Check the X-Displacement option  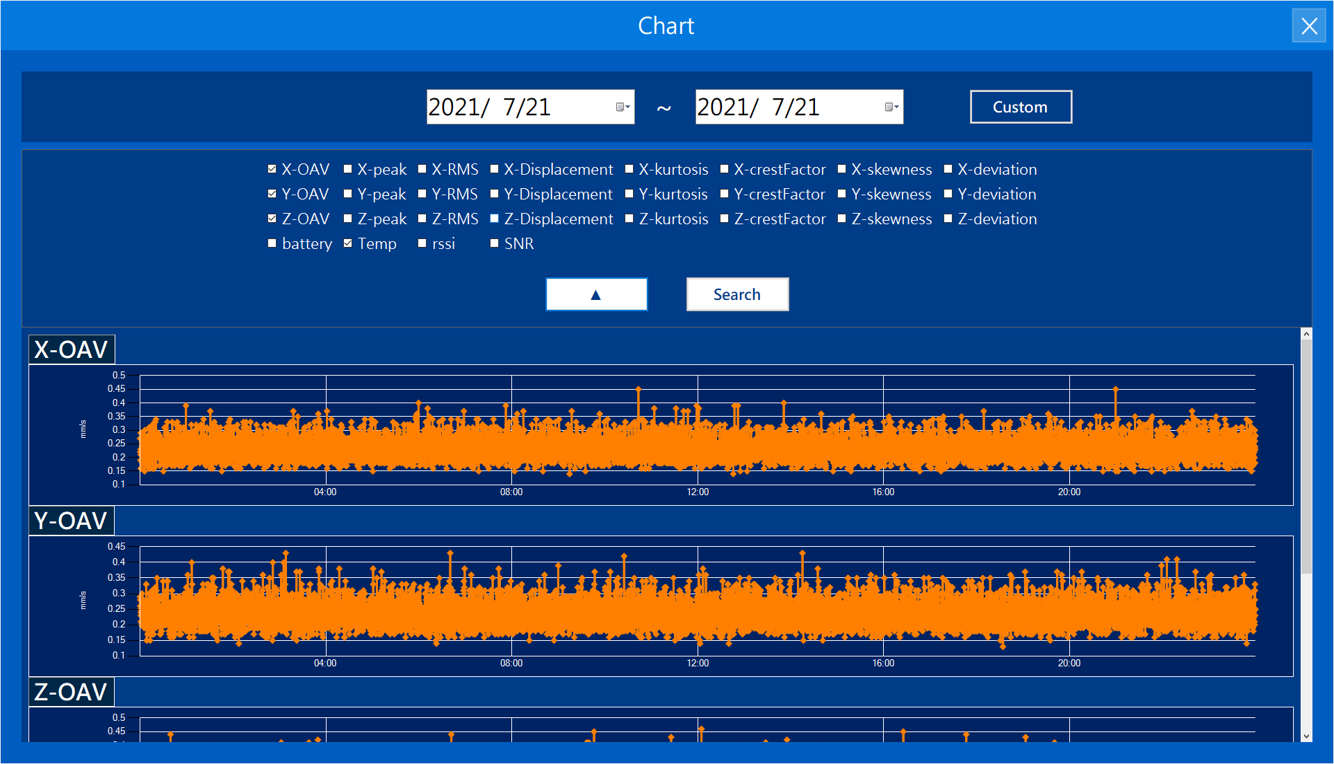(x=494, y=169)
